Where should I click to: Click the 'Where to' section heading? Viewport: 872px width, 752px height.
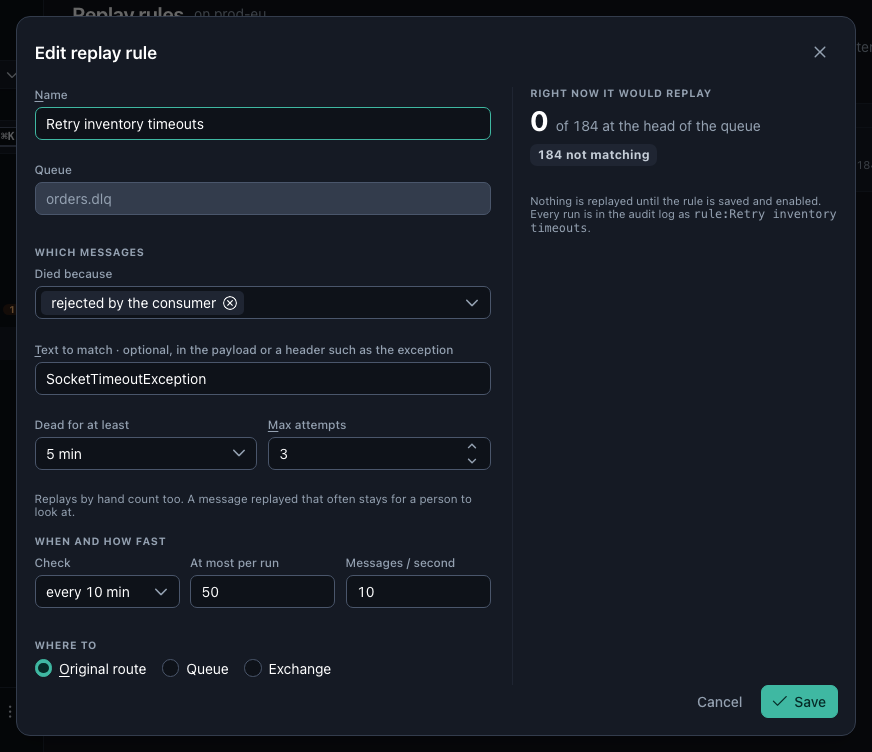point(66,645)
